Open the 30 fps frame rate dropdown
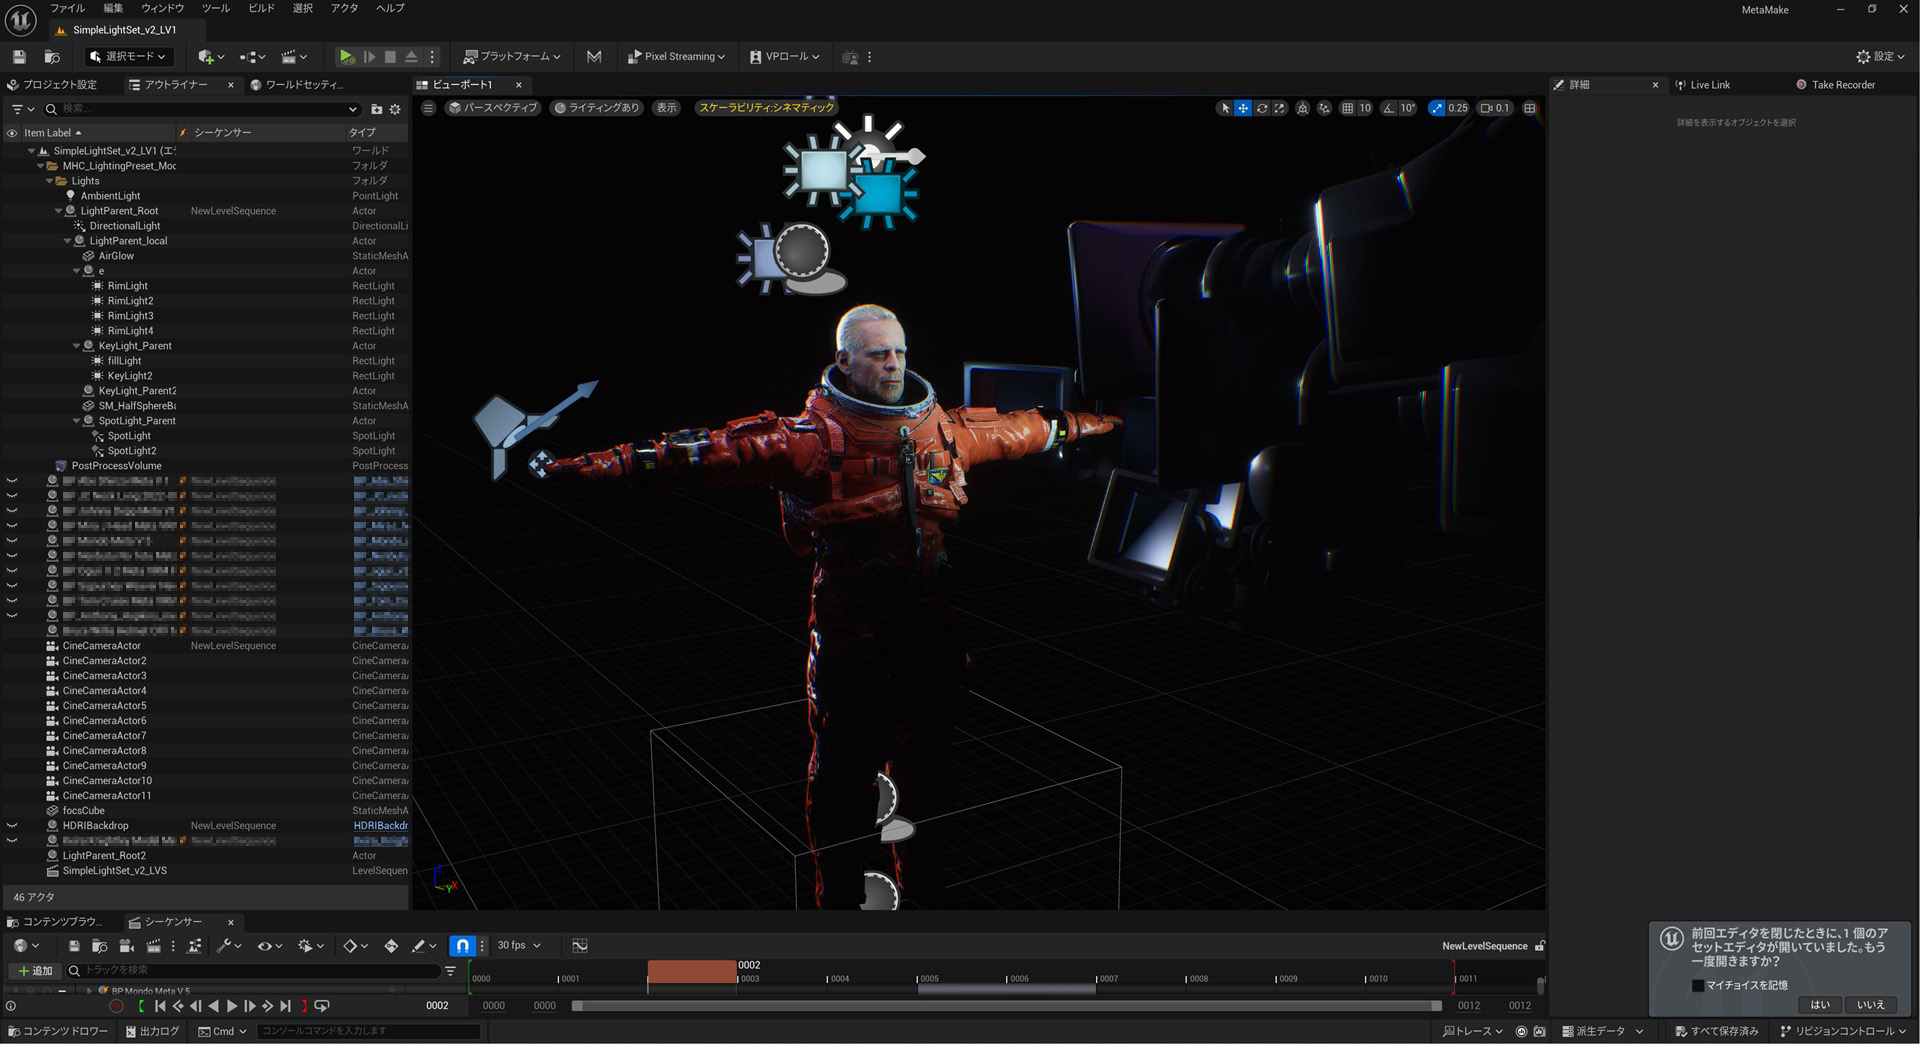Screen dimensions: 1920x1044 click(x=518, y=945)
